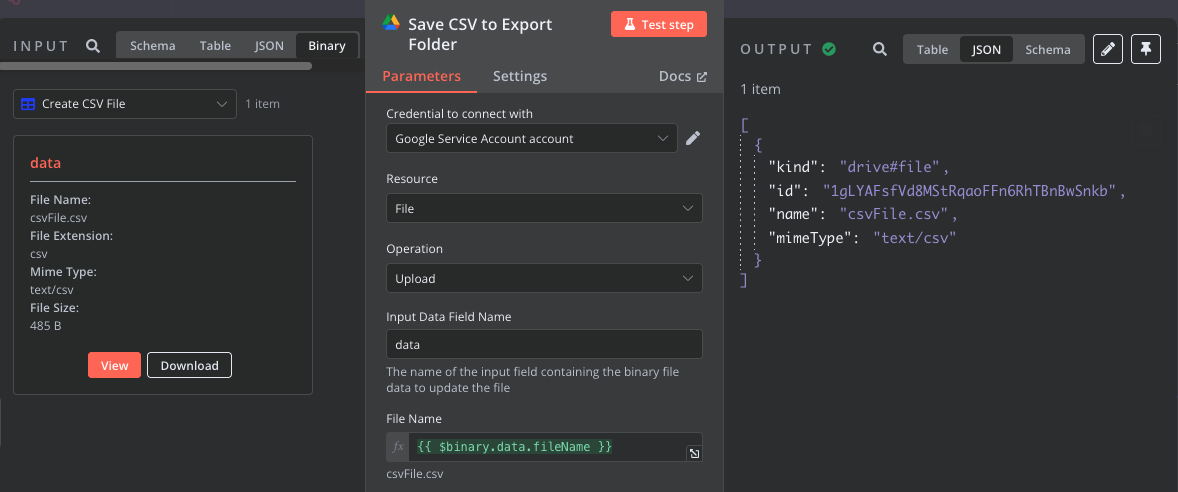Click the Input Data Field Name field

[544, 344]
